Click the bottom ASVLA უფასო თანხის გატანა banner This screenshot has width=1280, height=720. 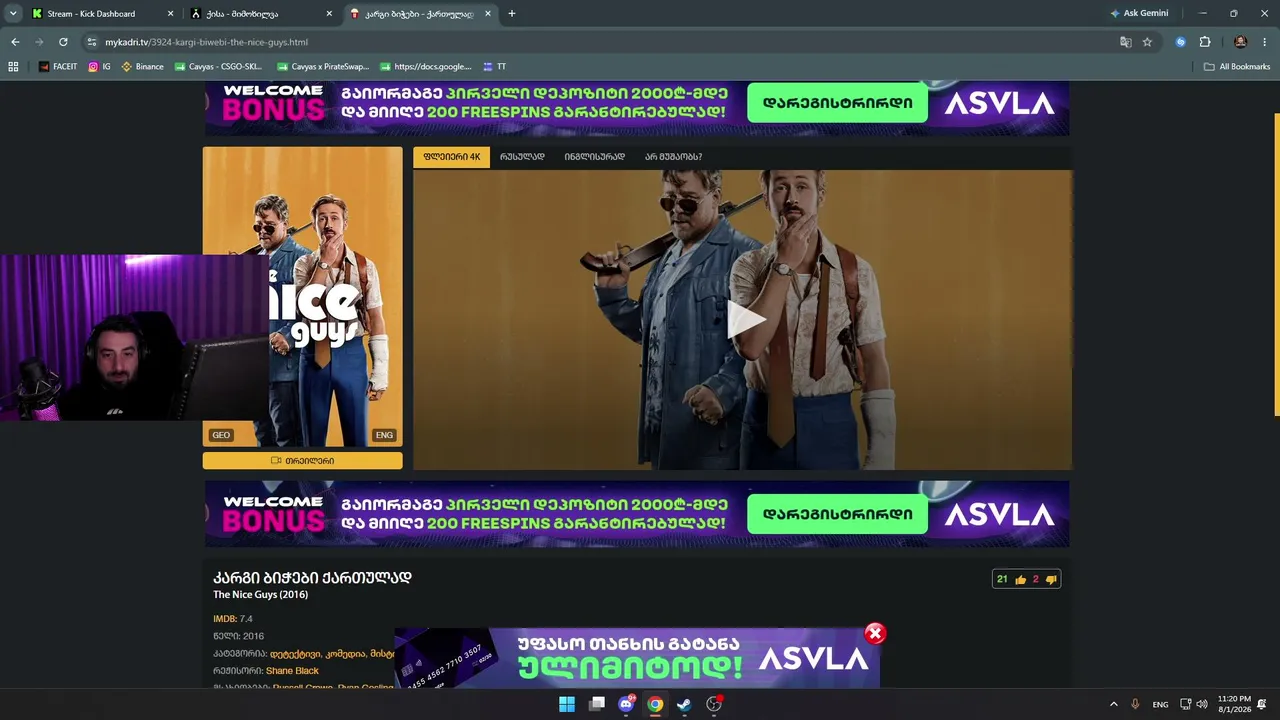(x=637, y=658)
